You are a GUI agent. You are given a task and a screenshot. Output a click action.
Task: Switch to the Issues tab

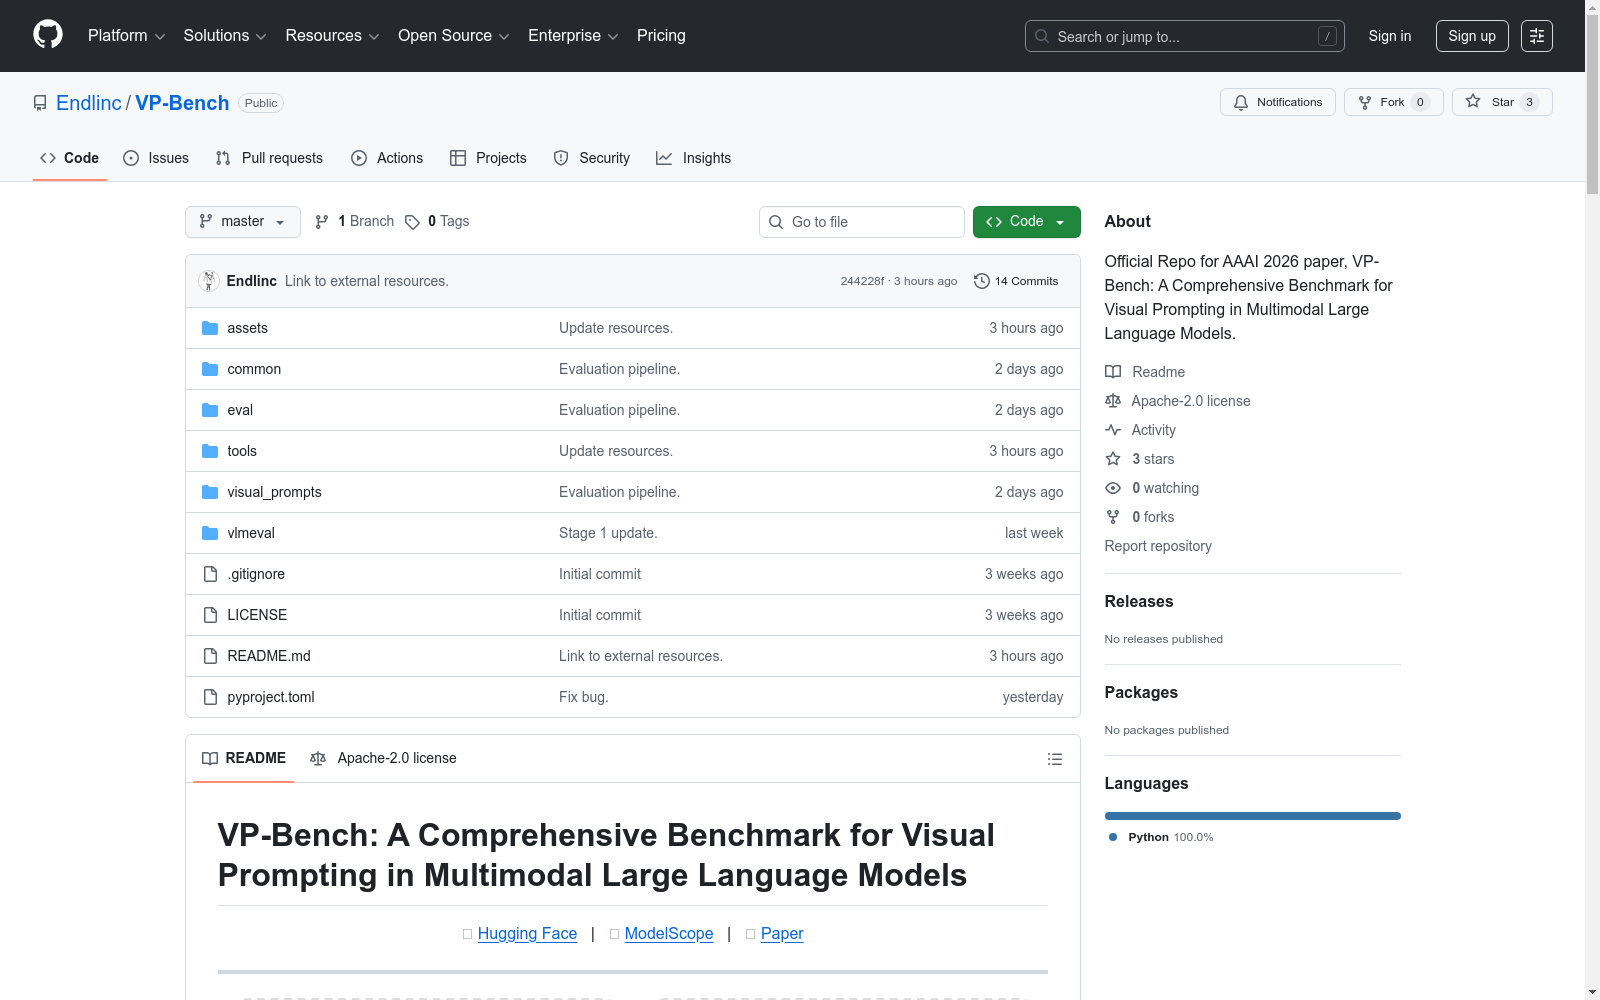coord(156,158)
